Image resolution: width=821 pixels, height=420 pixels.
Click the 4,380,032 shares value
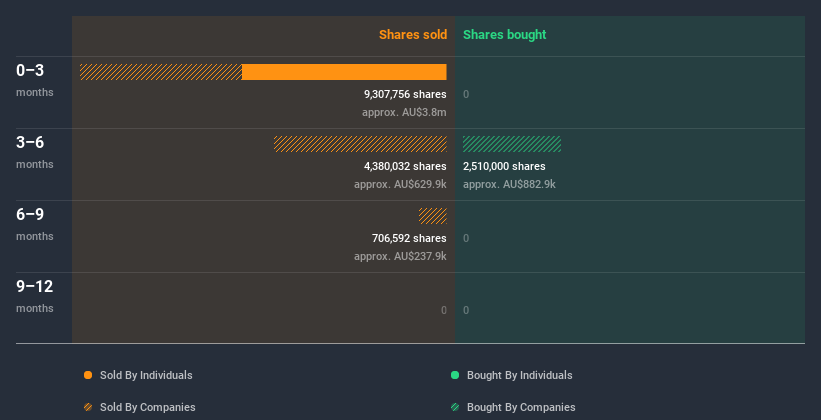(405, 166)
